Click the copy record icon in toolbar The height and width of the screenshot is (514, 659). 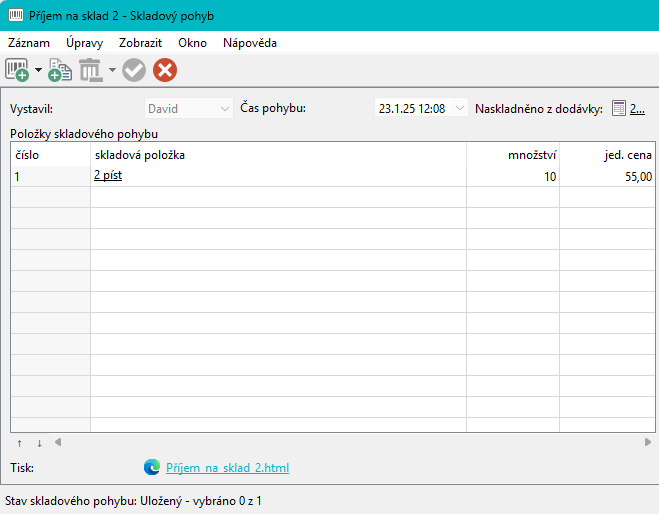click(x=60, y=70)
